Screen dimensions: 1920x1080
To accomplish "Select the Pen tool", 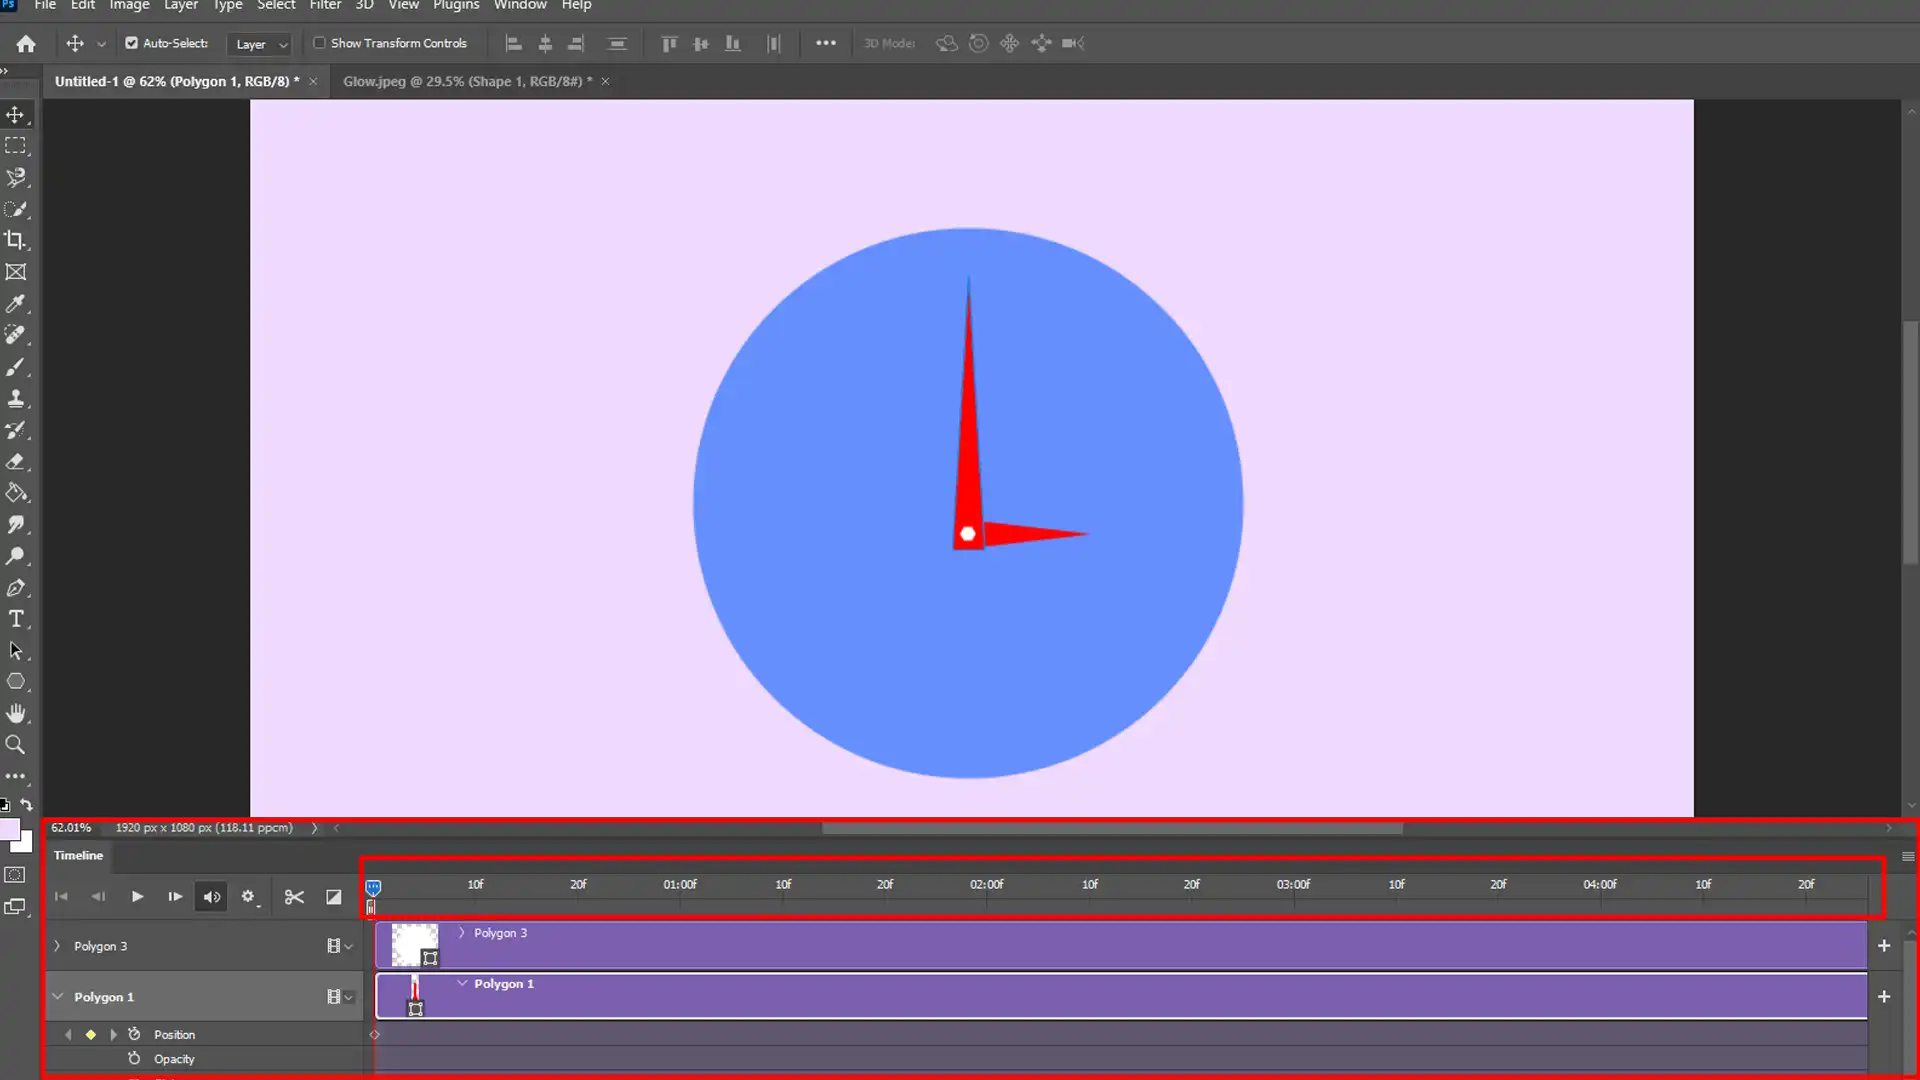I will point(16,588).
